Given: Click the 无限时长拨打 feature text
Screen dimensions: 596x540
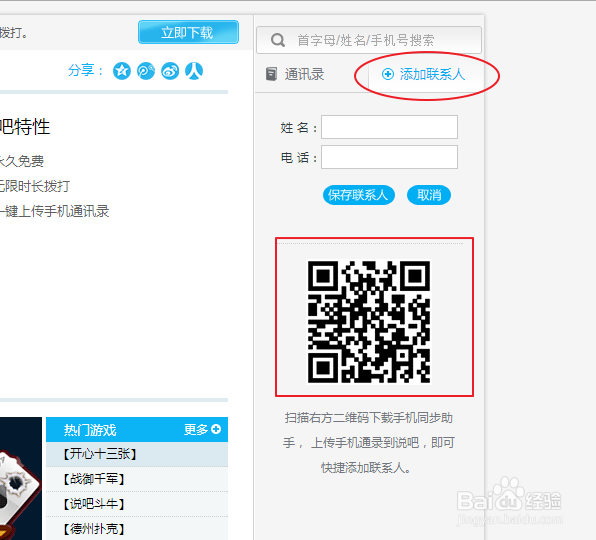Looking at the screenshot, I should [35, 186].
